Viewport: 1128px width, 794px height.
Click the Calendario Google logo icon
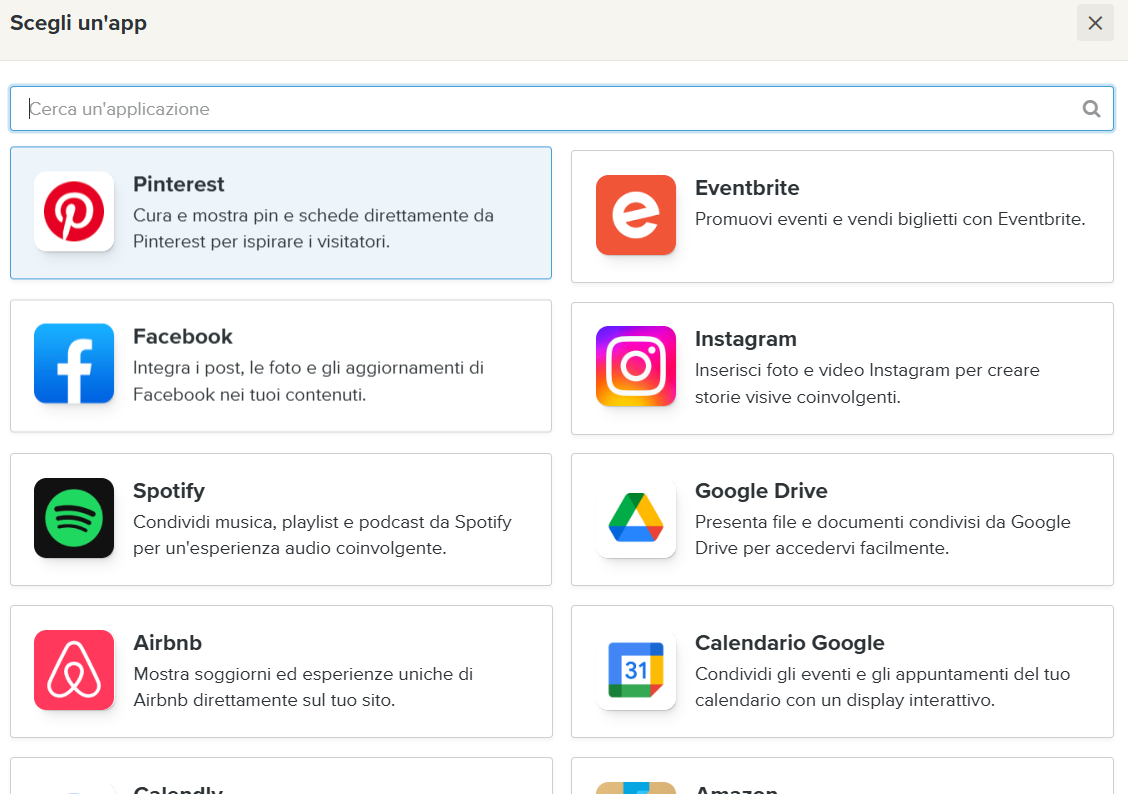(x=636, y=670)
